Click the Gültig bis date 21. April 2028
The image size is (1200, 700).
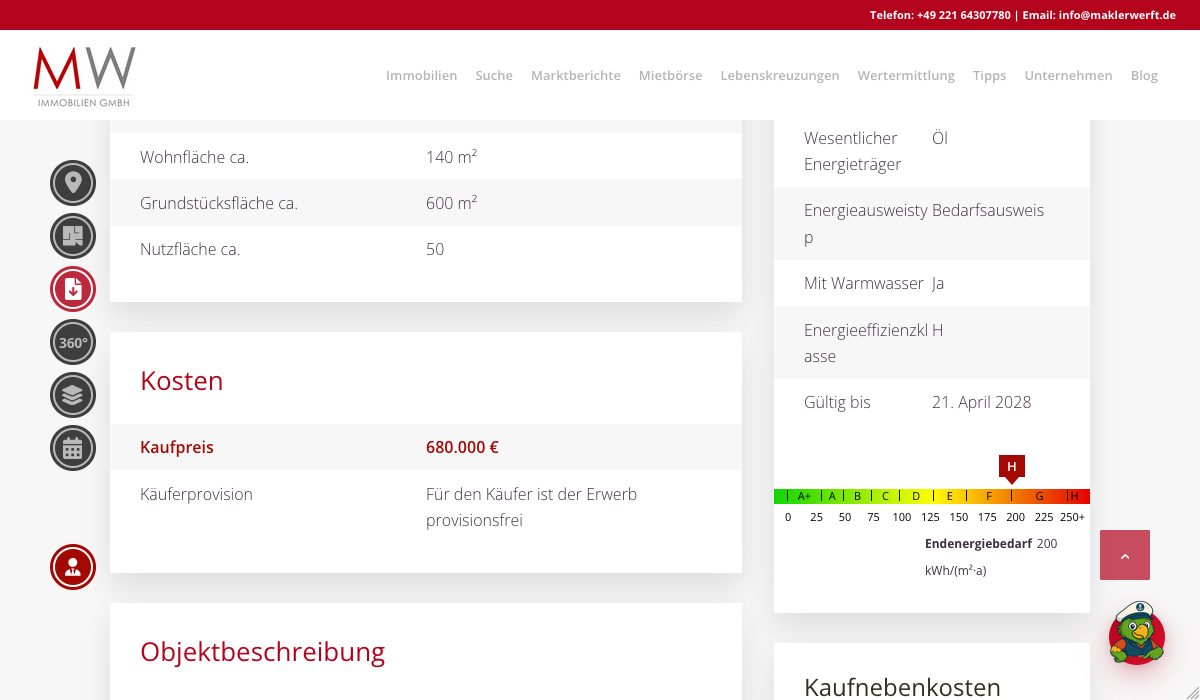coord(981,402)
